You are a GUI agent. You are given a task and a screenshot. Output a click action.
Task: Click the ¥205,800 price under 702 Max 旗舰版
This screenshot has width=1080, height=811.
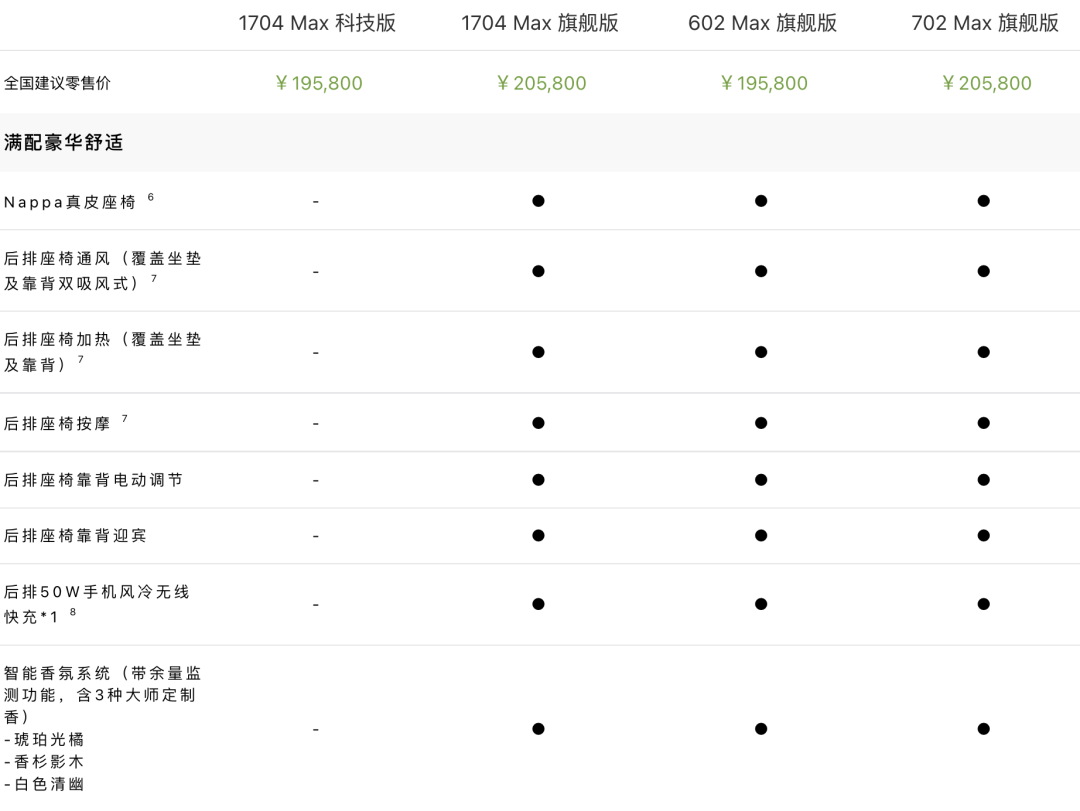pyautogui.click(x=986, y=83)
